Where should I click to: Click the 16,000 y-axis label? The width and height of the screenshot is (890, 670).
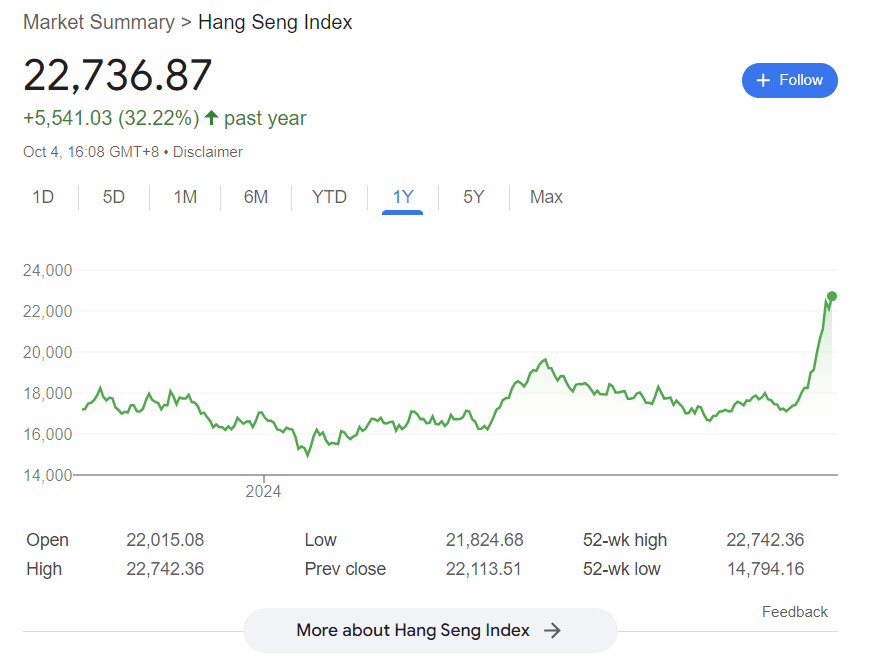[x=48, y=434]
